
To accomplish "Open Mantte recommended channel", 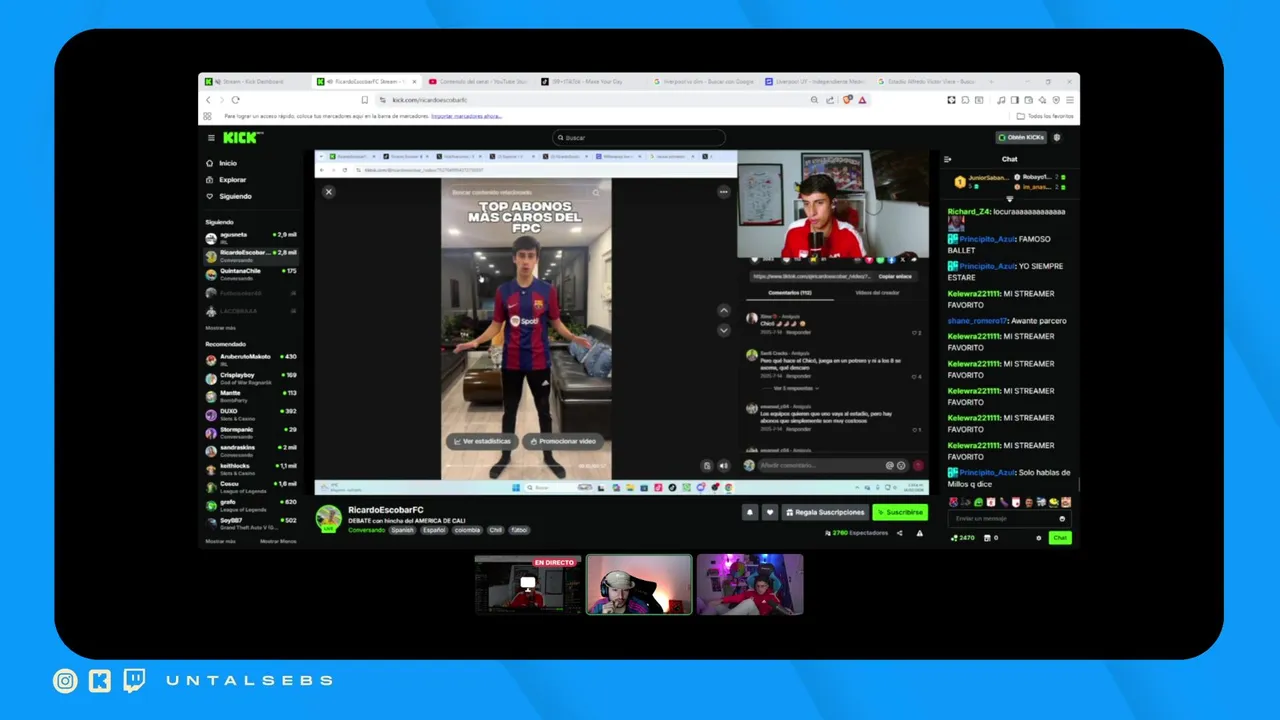I will click(x=251, y=395).
